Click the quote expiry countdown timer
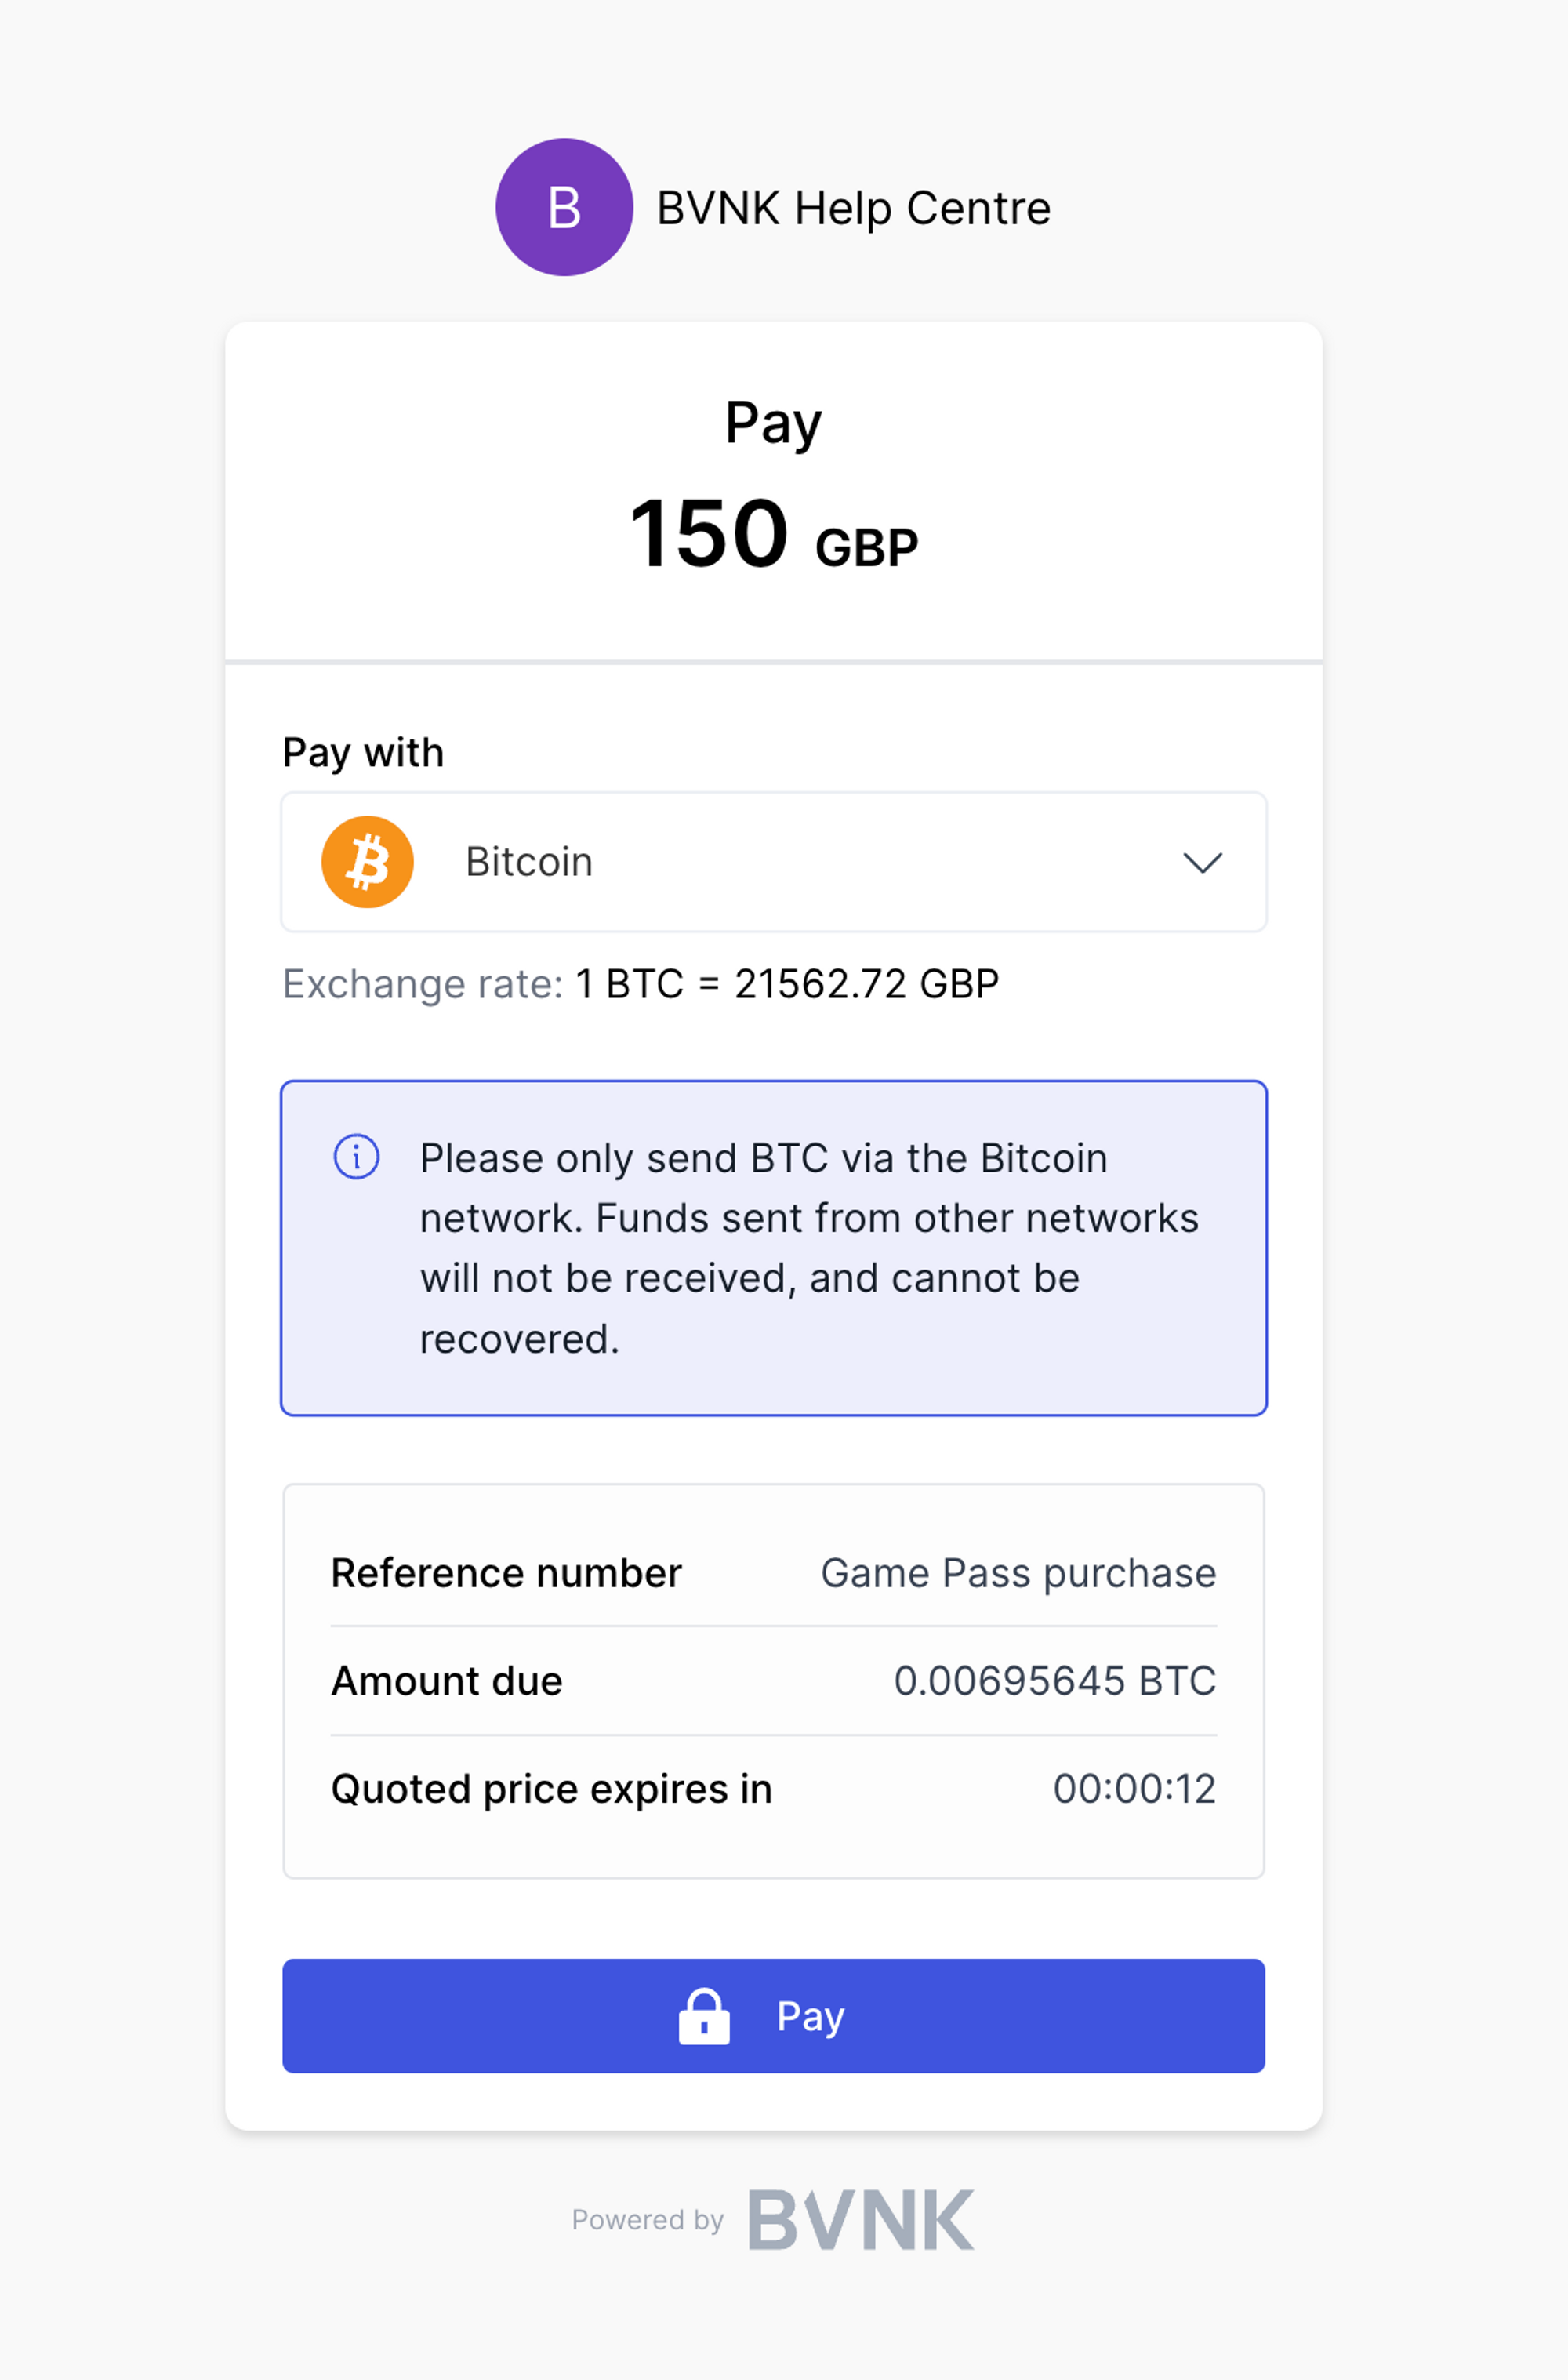The width and height of the screenshot is (1568, 2380). (1134, 1789)
